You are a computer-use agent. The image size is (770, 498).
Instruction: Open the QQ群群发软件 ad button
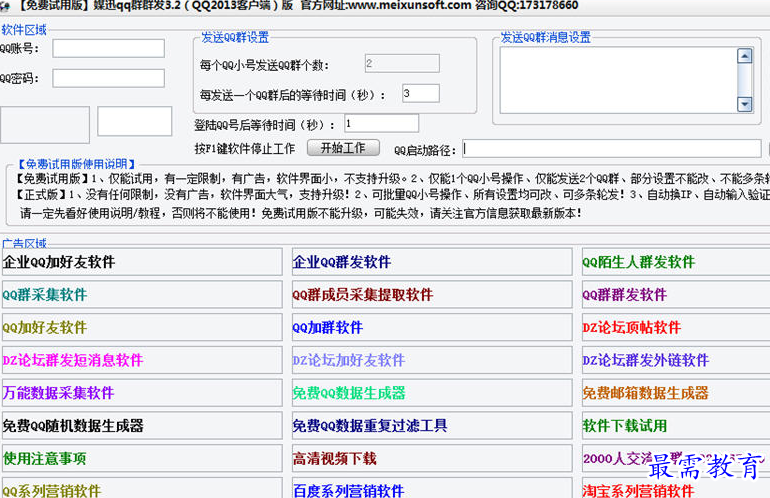pyautogui.click(x=676, y=295)
